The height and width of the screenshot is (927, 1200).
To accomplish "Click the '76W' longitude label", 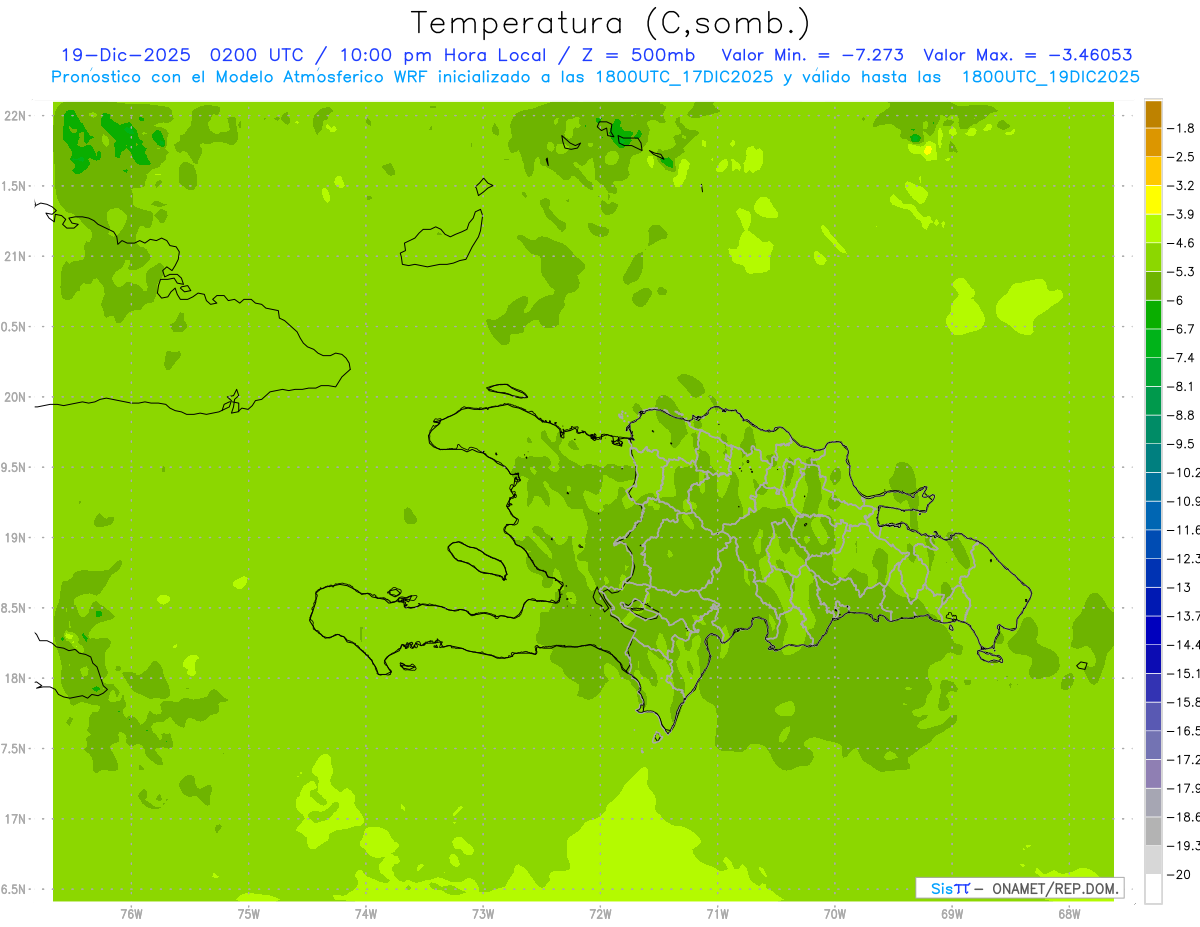I will pos(131,913).
